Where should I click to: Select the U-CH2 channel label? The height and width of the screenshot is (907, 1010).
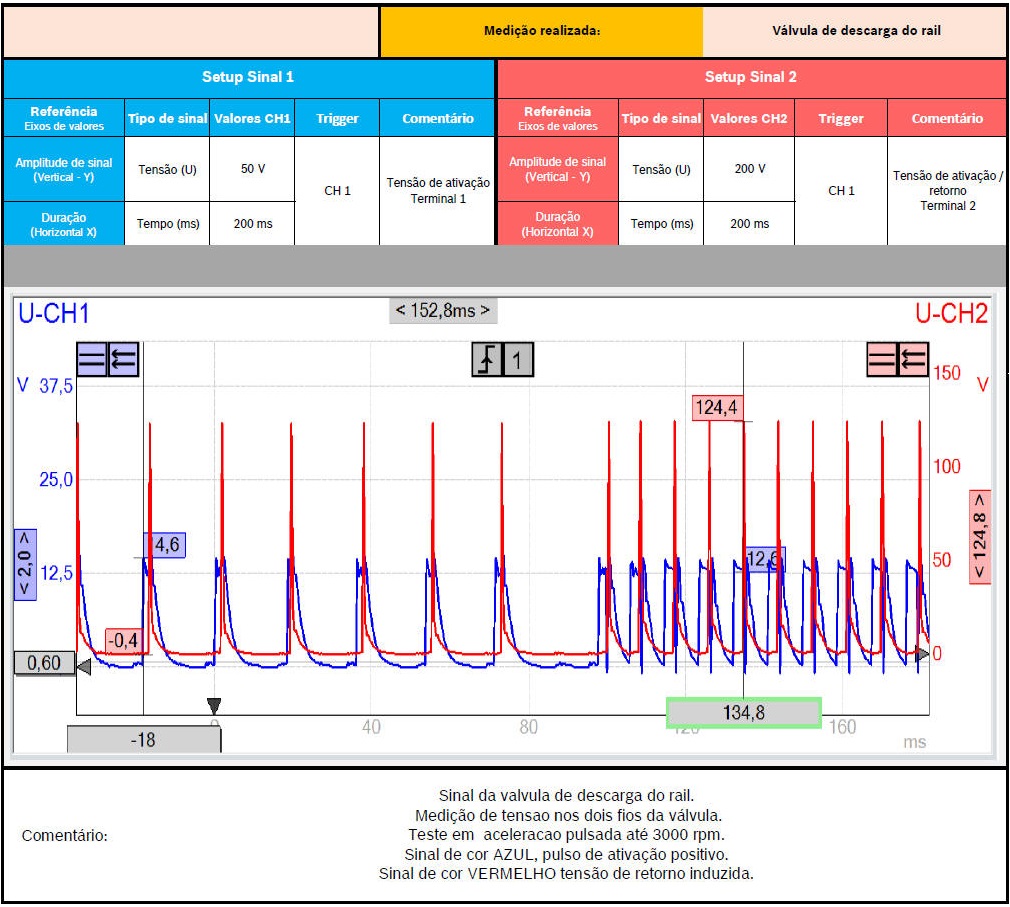(951, 314)
